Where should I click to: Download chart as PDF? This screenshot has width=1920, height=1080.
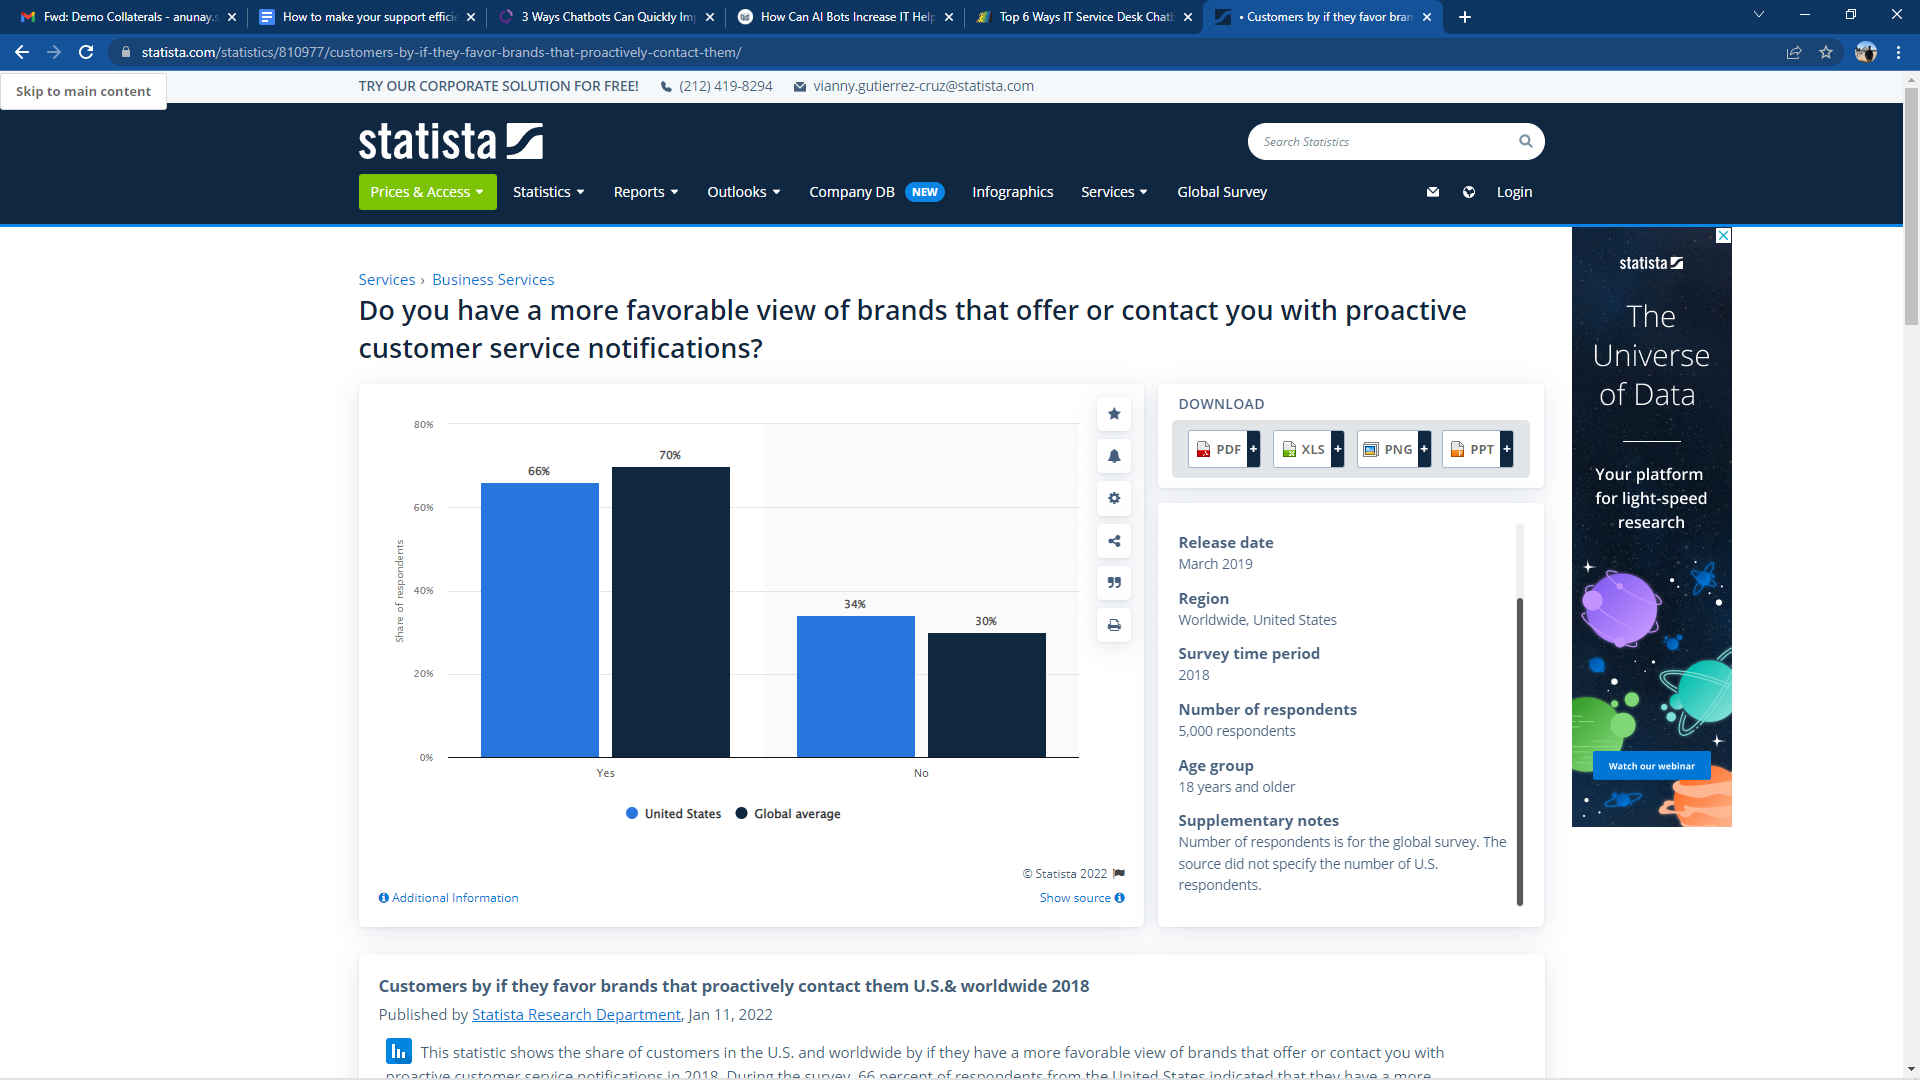coord(1224,449)
